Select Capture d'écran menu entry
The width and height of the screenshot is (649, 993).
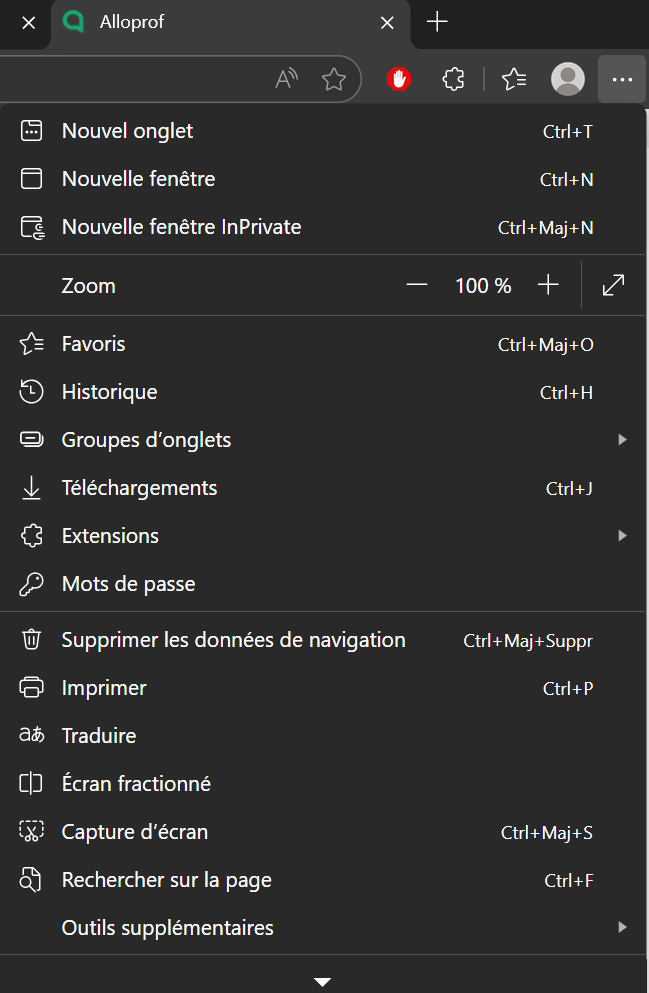click(x=135, y=832)
